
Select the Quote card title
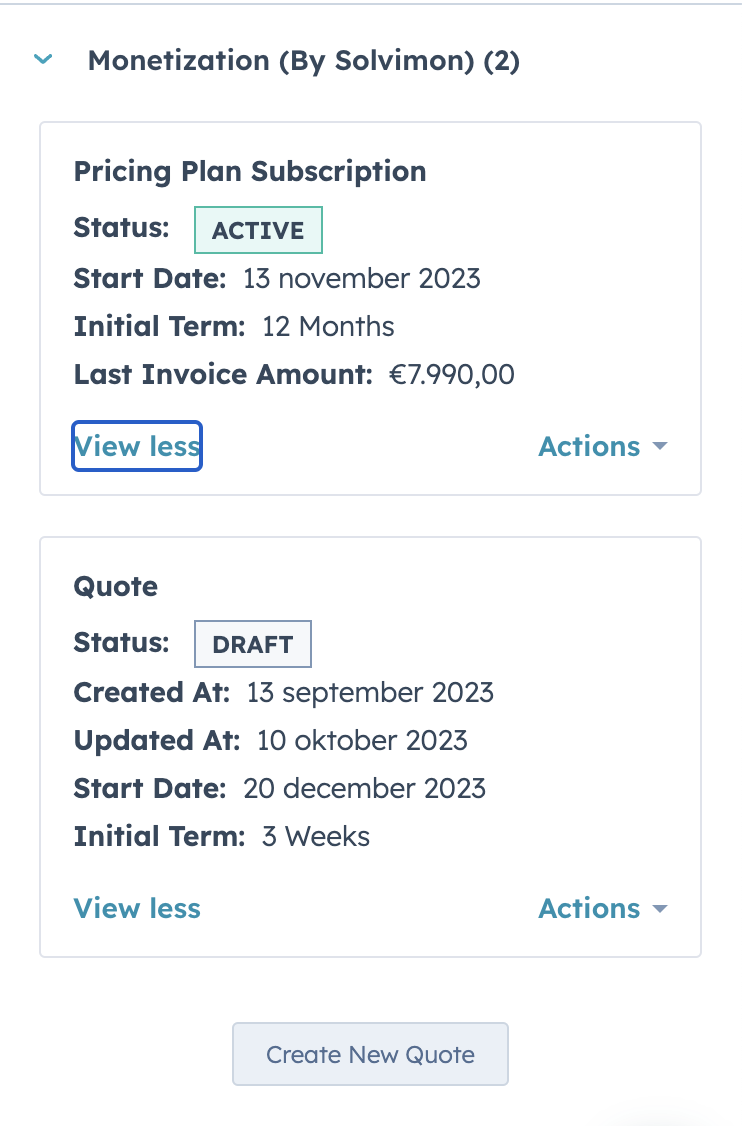pyautogui.click(x=116, y=586)
